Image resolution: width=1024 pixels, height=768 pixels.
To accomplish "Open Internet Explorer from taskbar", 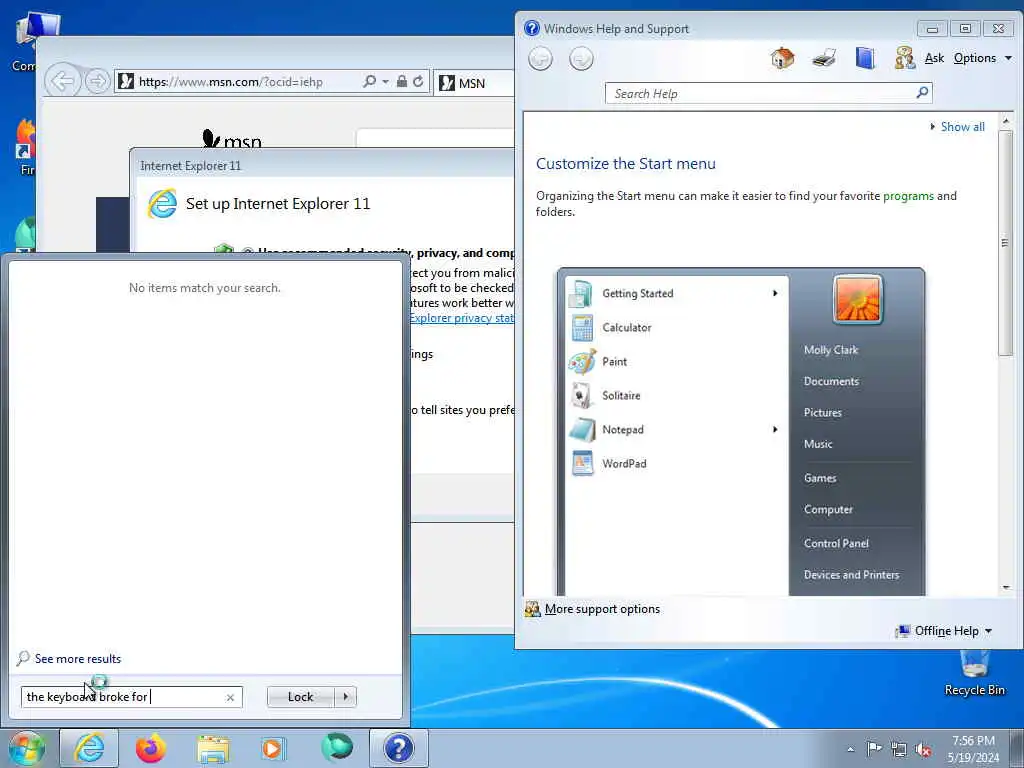I will coord(89,748).
